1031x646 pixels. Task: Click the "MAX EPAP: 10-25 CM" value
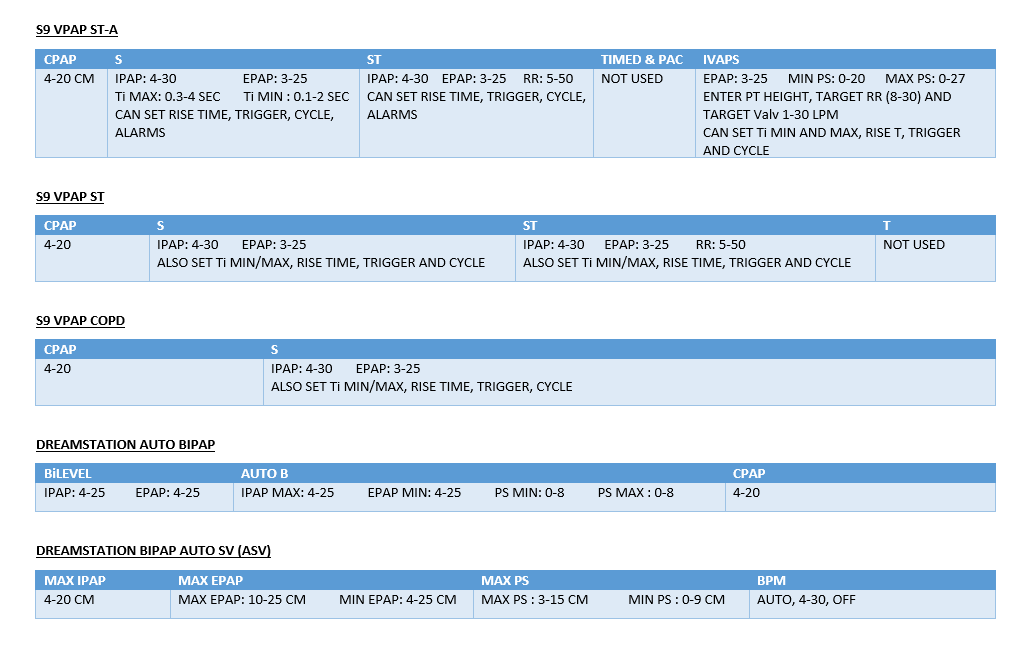242,600
